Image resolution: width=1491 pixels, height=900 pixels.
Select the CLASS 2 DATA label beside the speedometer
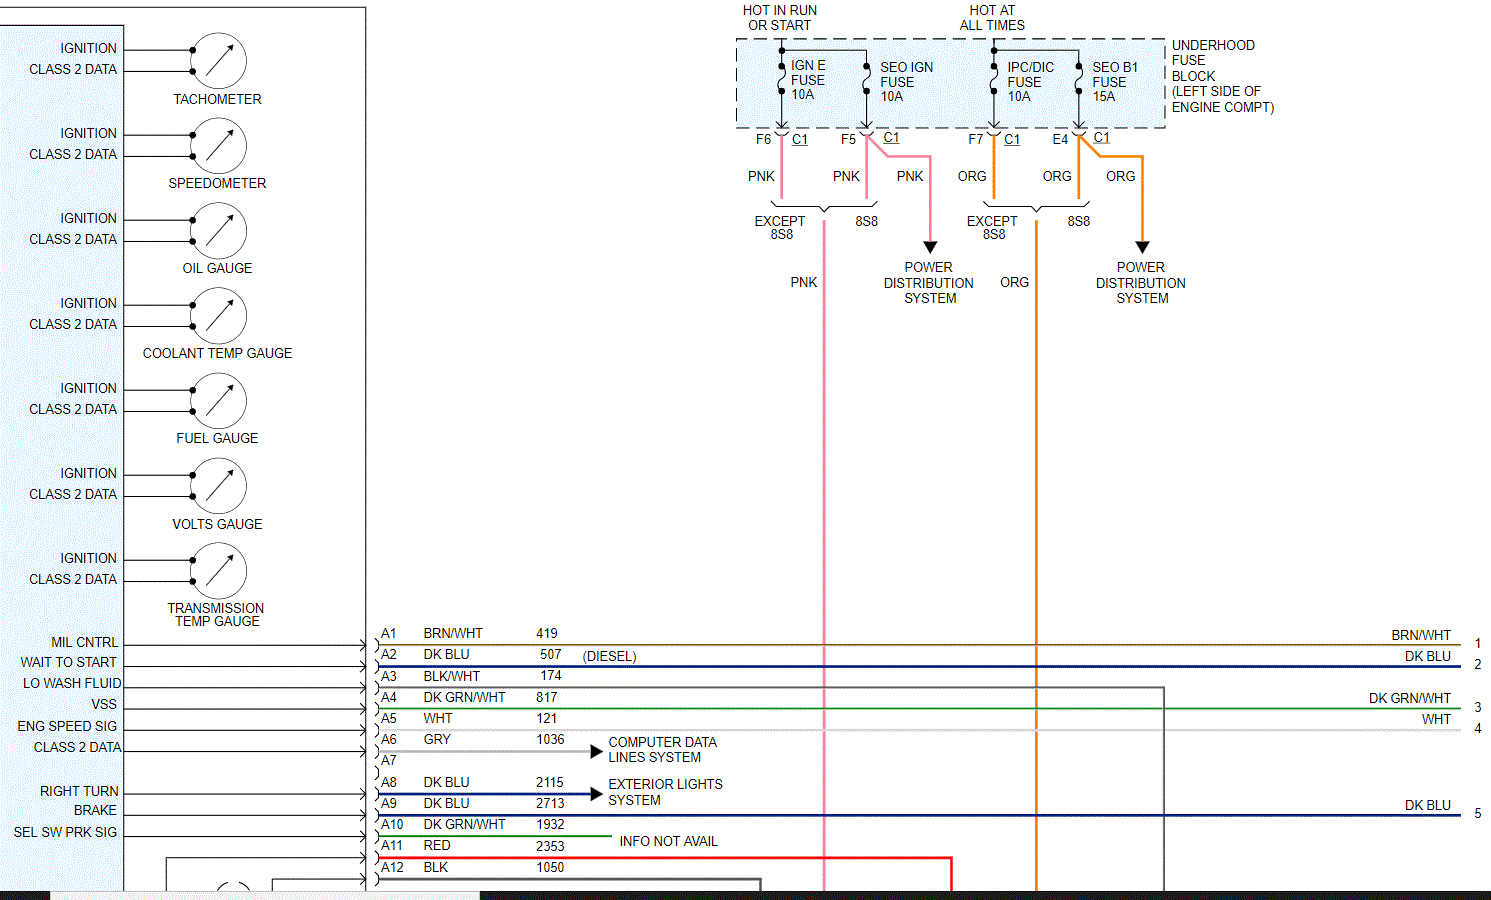pyautogui.click(x=73, y=154)
